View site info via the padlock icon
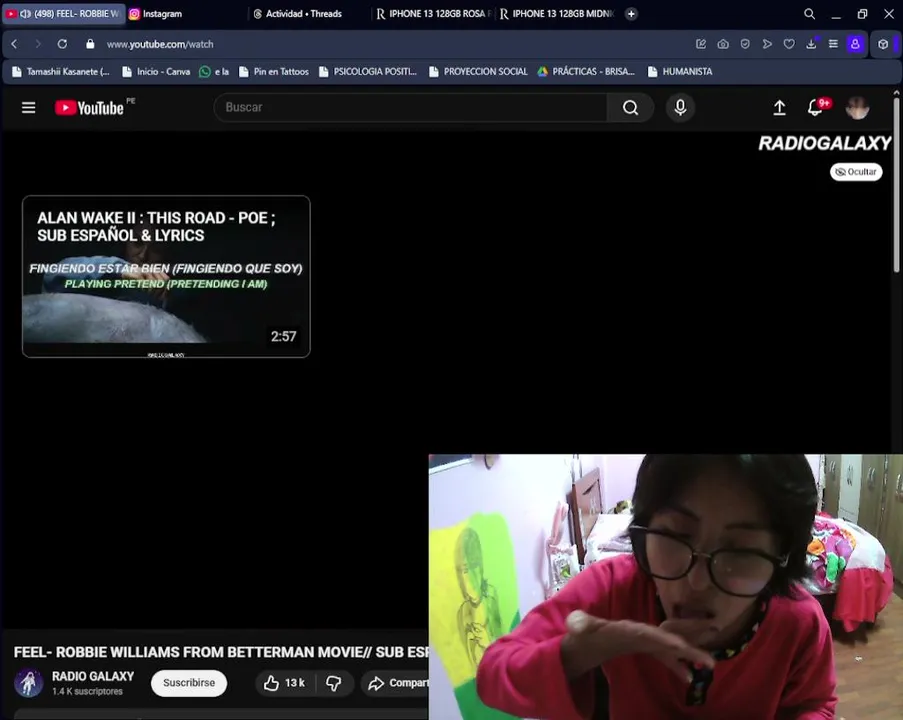The image size is (903, 720). point(90,44)
